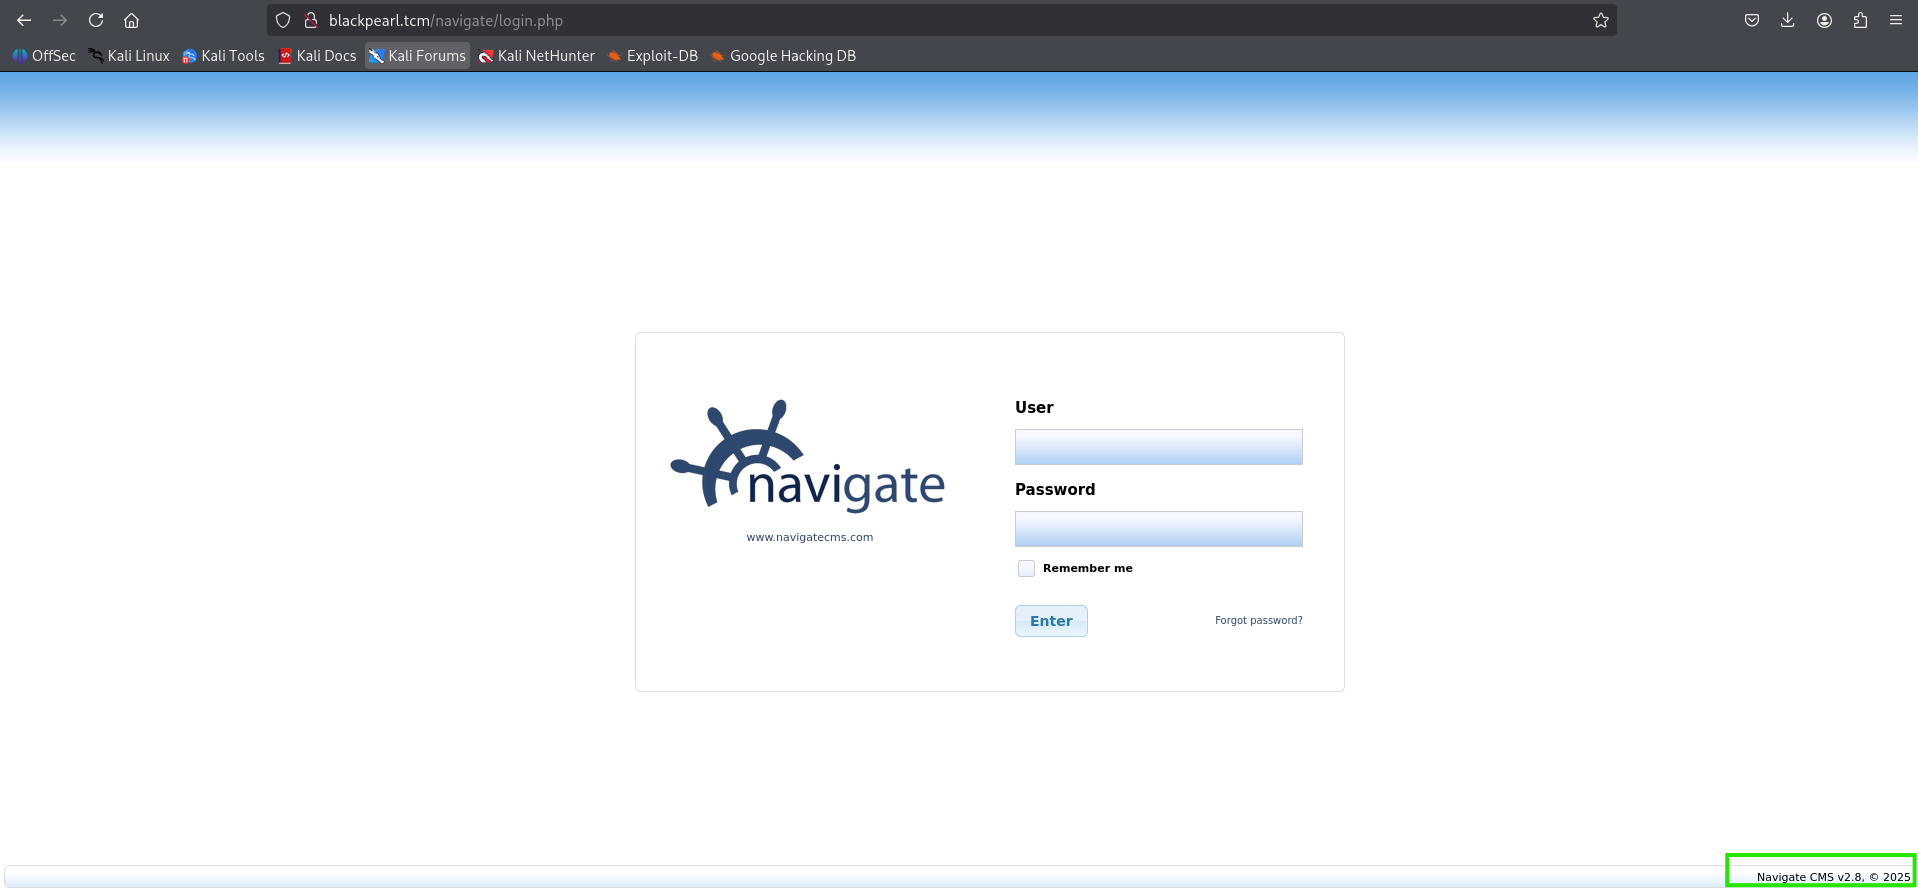Open the OffSec bookmark

(44, 56)
